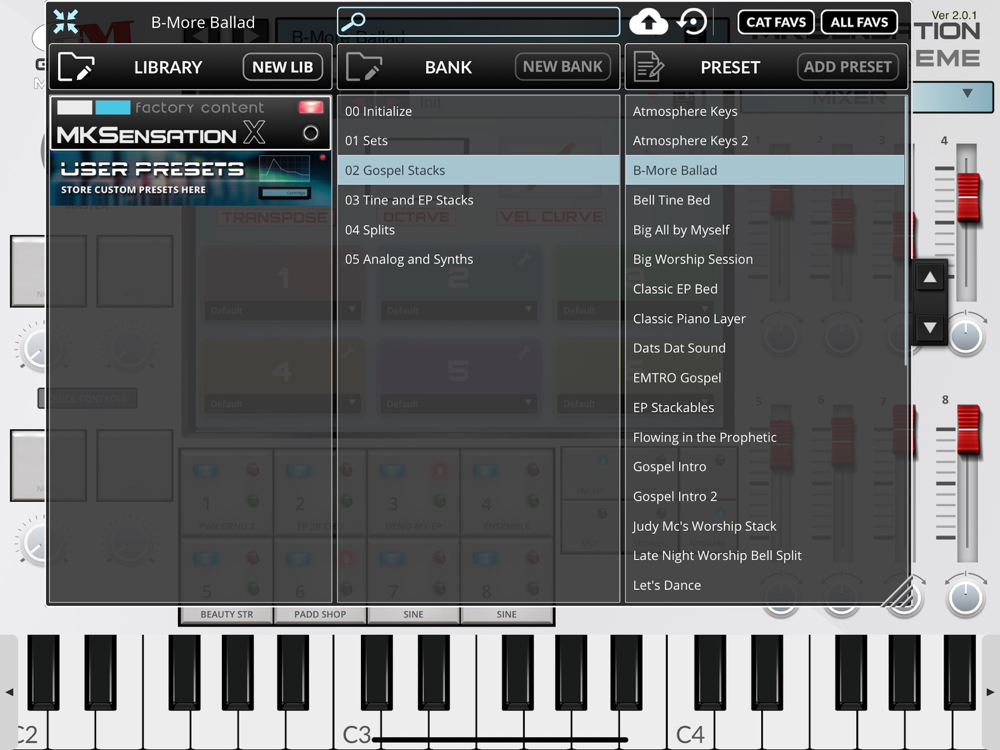Load the Gospel Intro preset
This screenshot has width=1000, height=750.
click(765, 466)
